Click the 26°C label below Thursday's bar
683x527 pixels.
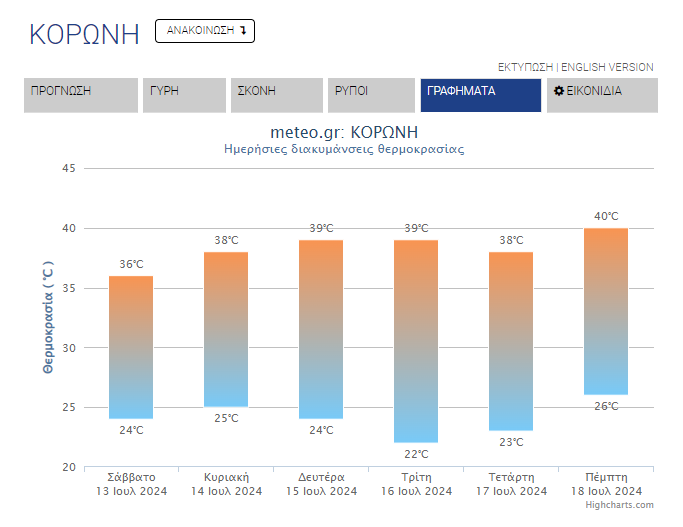606,406
